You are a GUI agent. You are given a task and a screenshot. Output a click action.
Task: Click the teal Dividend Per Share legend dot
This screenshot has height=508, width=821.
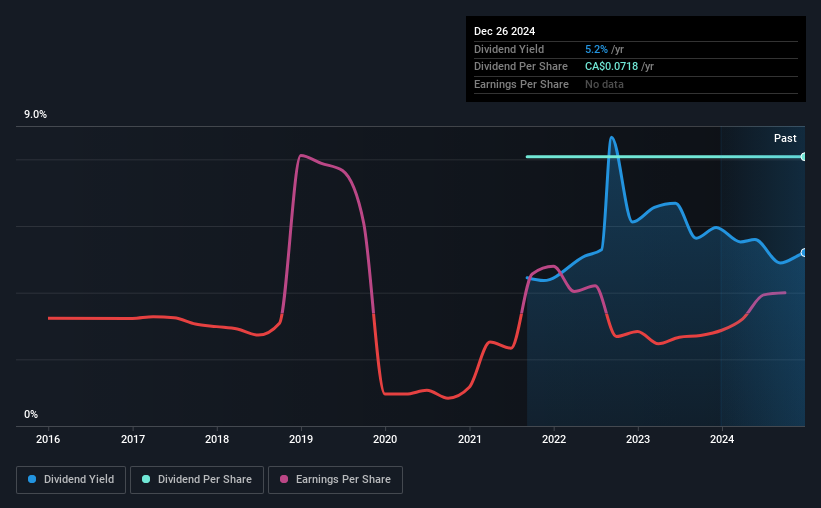click(146, 479)
